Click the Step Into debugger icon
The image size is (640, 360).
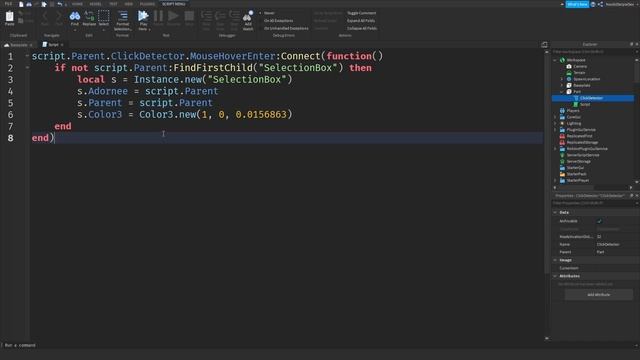pyautogui.click(x=206, y=16)
